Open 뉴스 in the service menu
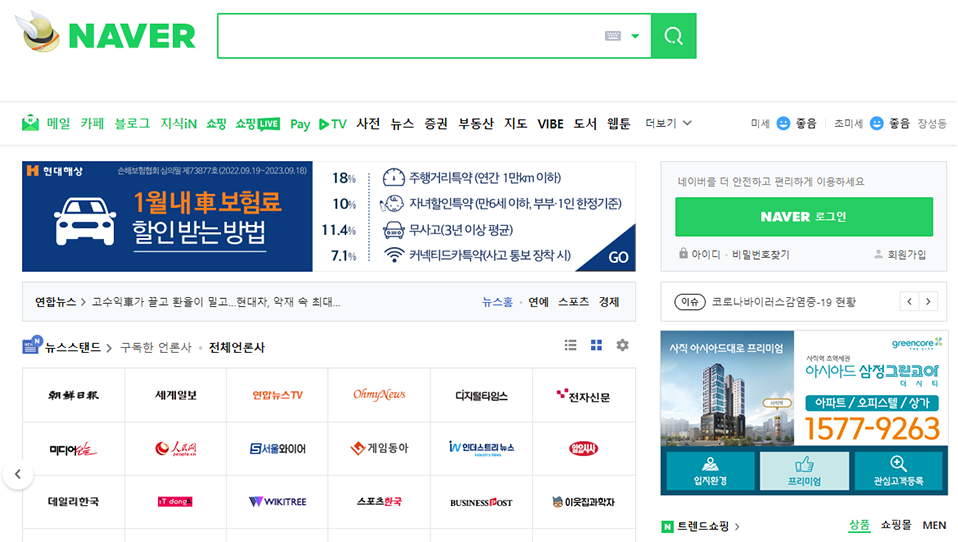Viewport: 958px width, 542px height. (402, 123)
